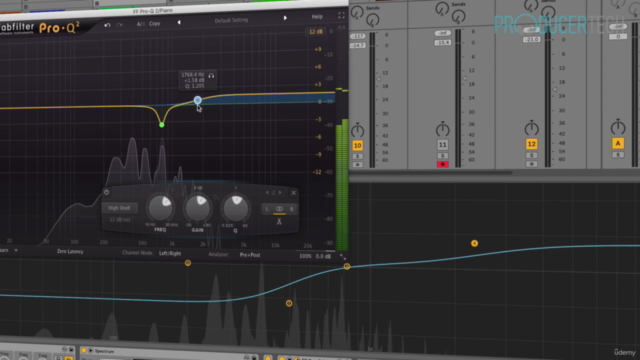Click return track A pan knob

coord(618,127)
